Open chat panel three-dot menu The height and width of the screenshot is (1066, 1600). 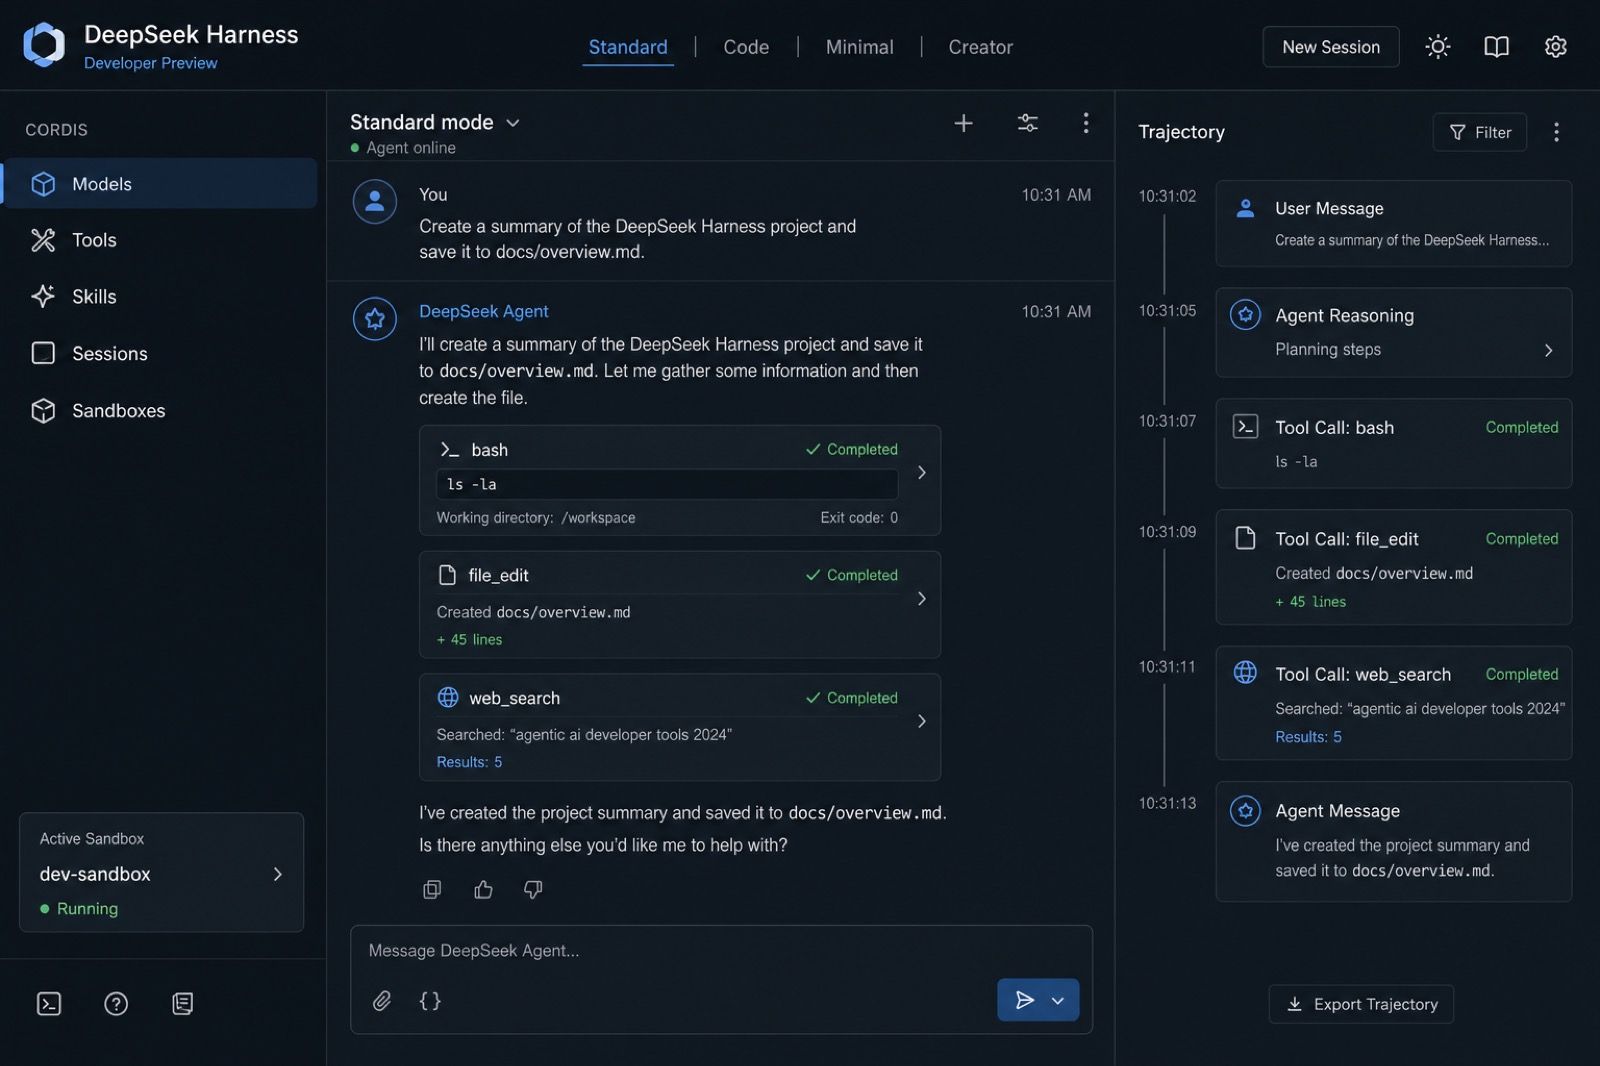click(1086, 123)
